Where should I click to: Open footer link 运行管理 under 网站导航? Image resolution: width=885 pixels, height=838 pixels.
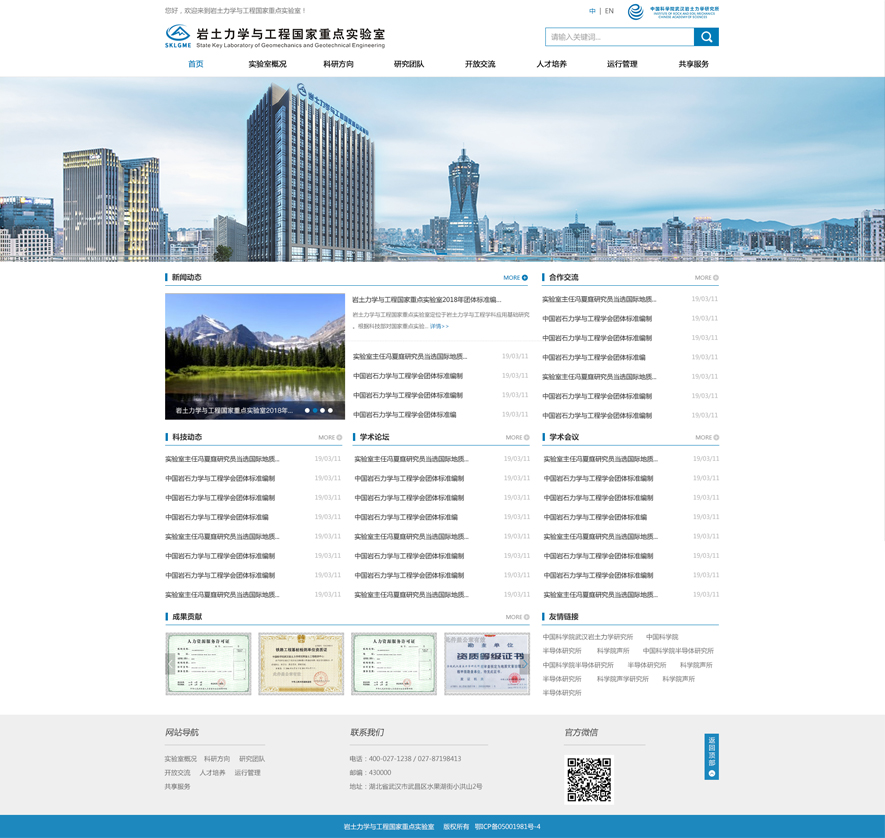pos(247,773)
